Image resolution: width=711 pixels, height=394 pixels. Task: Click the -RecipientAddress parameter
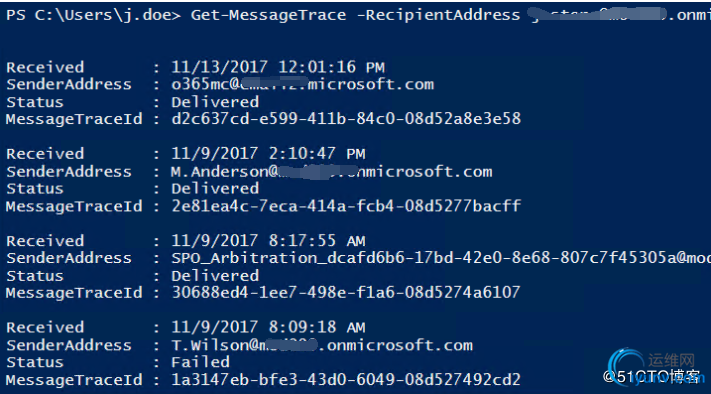(x=438, y=15)
